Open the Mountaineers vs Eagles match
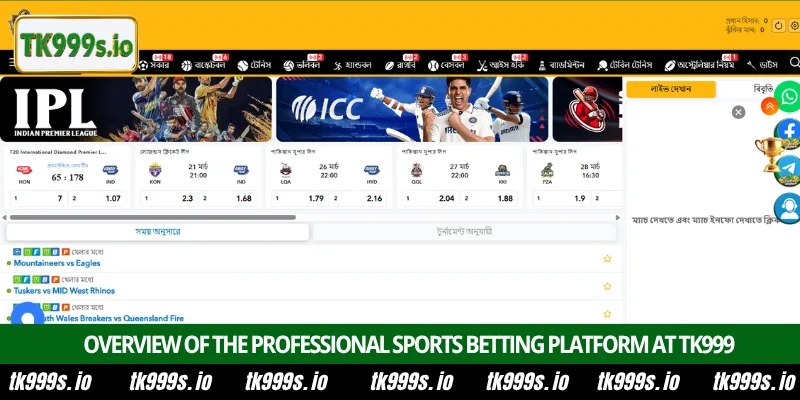 [x=57, y=263]
